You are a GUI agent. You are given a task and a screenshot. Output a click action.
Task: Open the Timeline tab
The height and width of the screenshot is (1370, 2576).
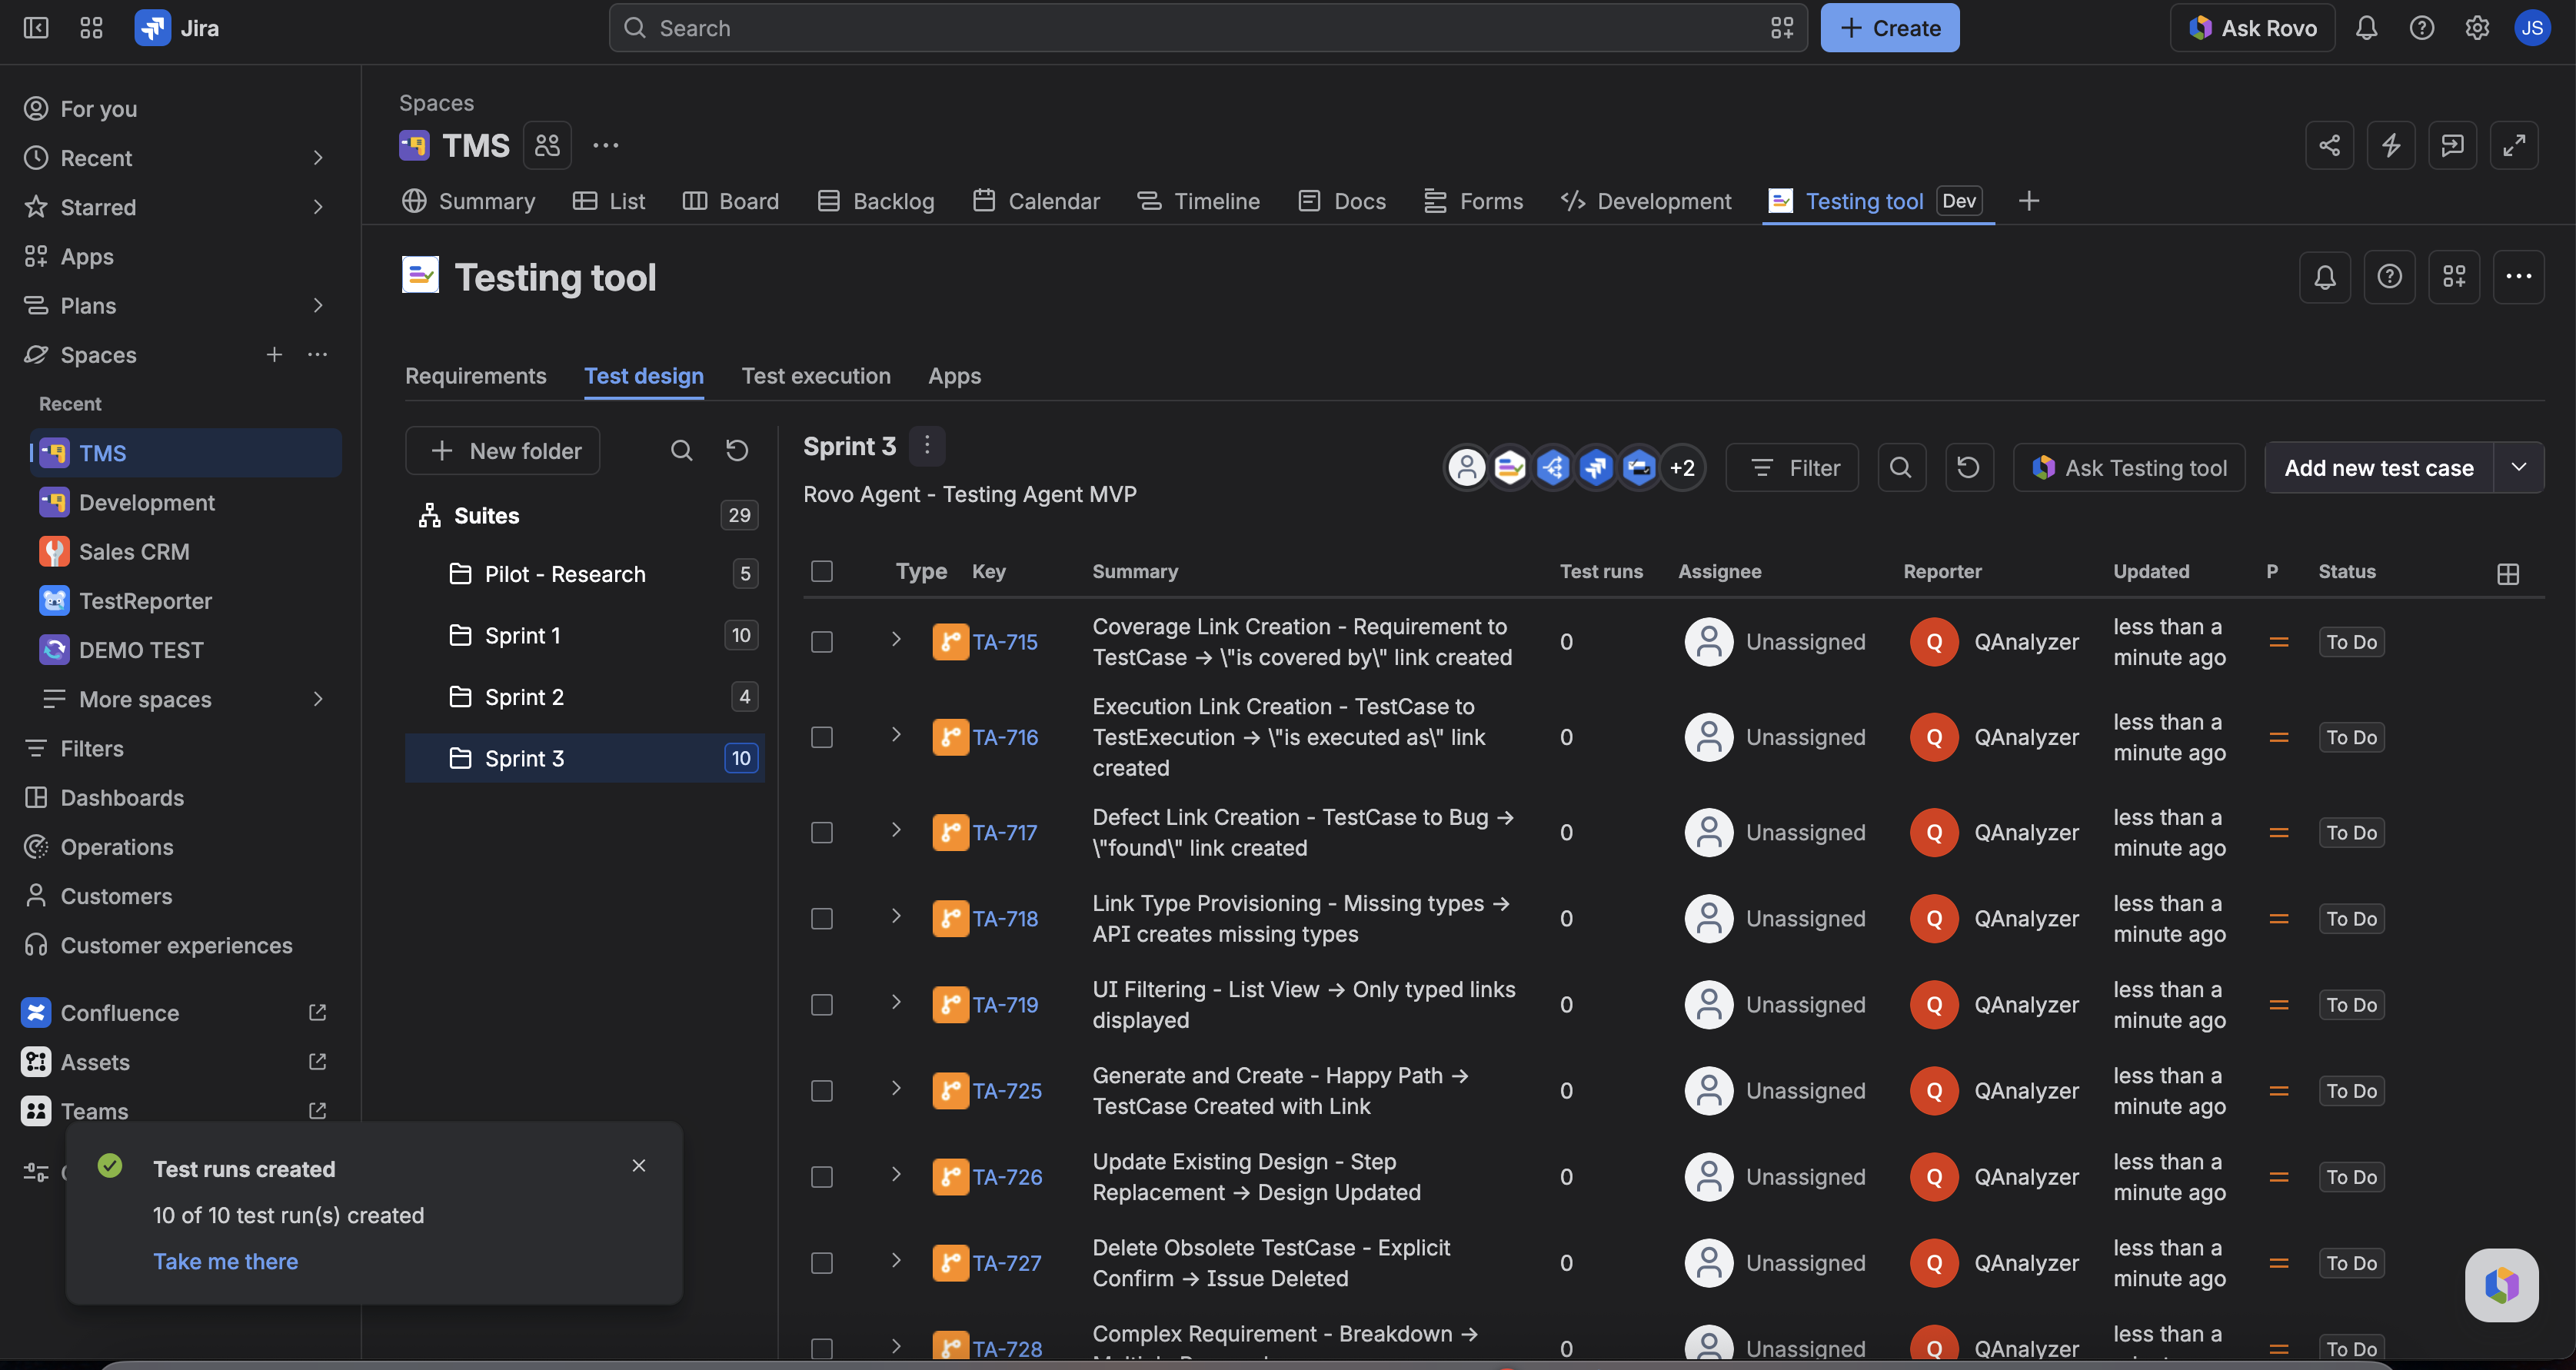coord(1199,201)
